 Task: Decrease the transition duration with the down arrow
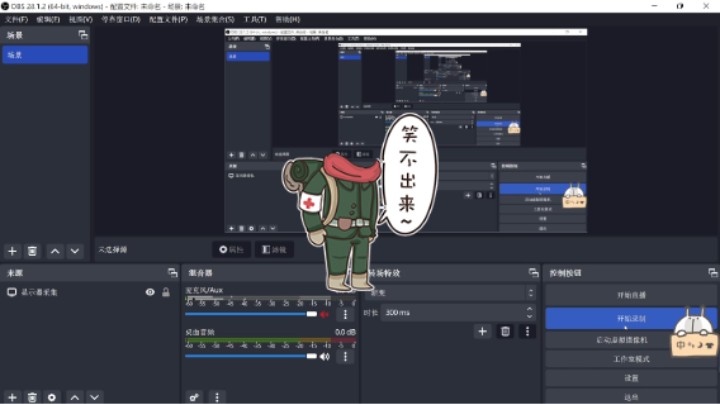point(529,317)
